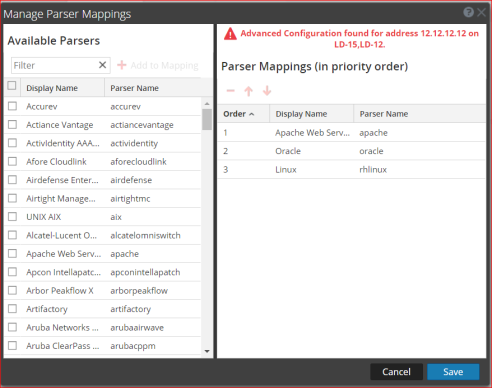The image size is (492, 388).
Task: Check the Arbor Peakflow X checkbox
Action: [12, 290]
